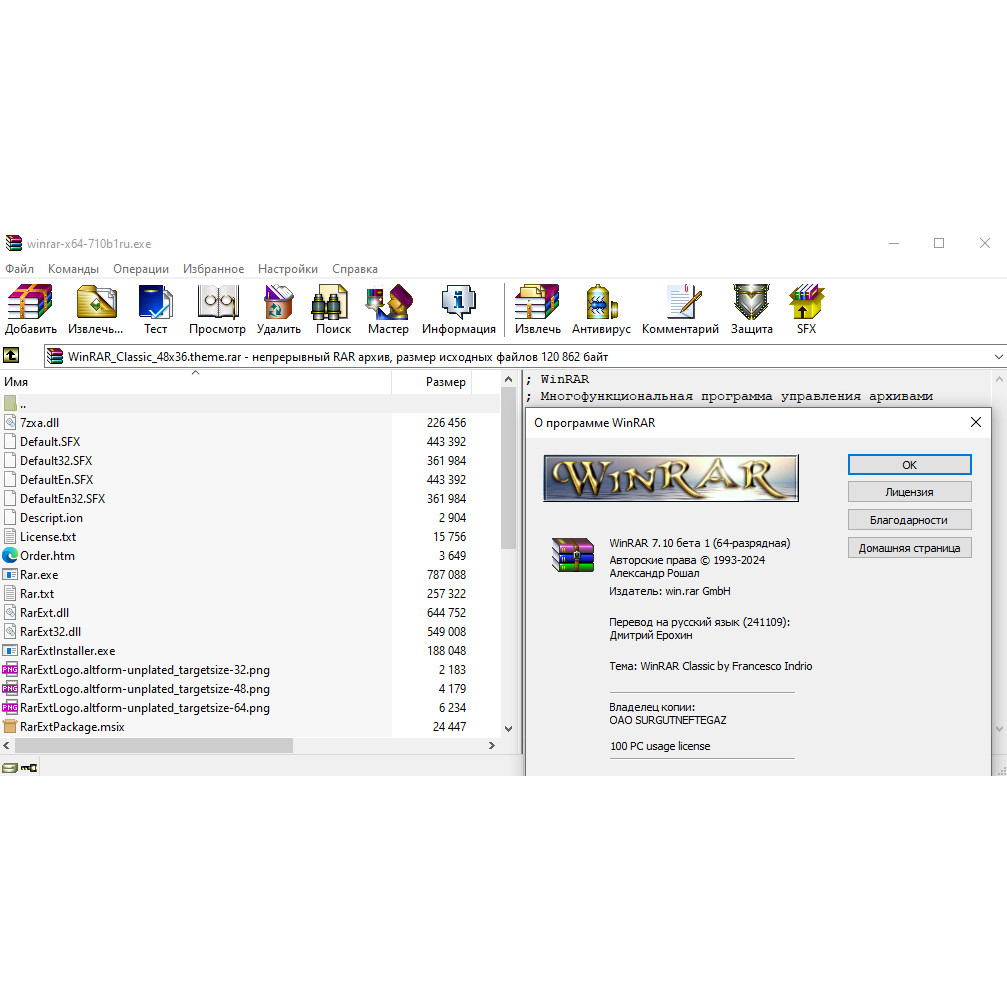Open the Настройки menu
1007x1007 pixels.
288,269
